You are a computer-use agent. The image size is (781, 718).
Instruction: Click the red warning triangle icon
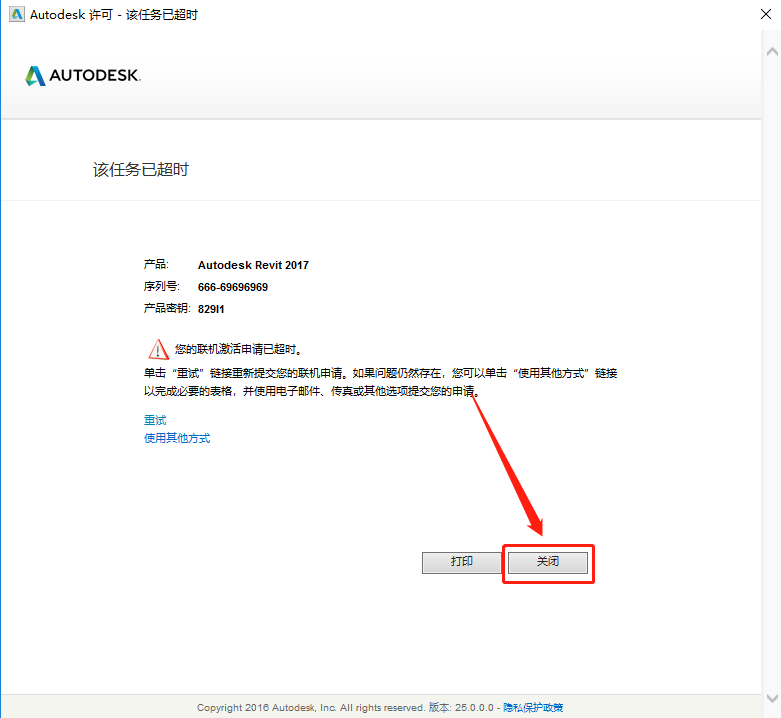(158, 349)
